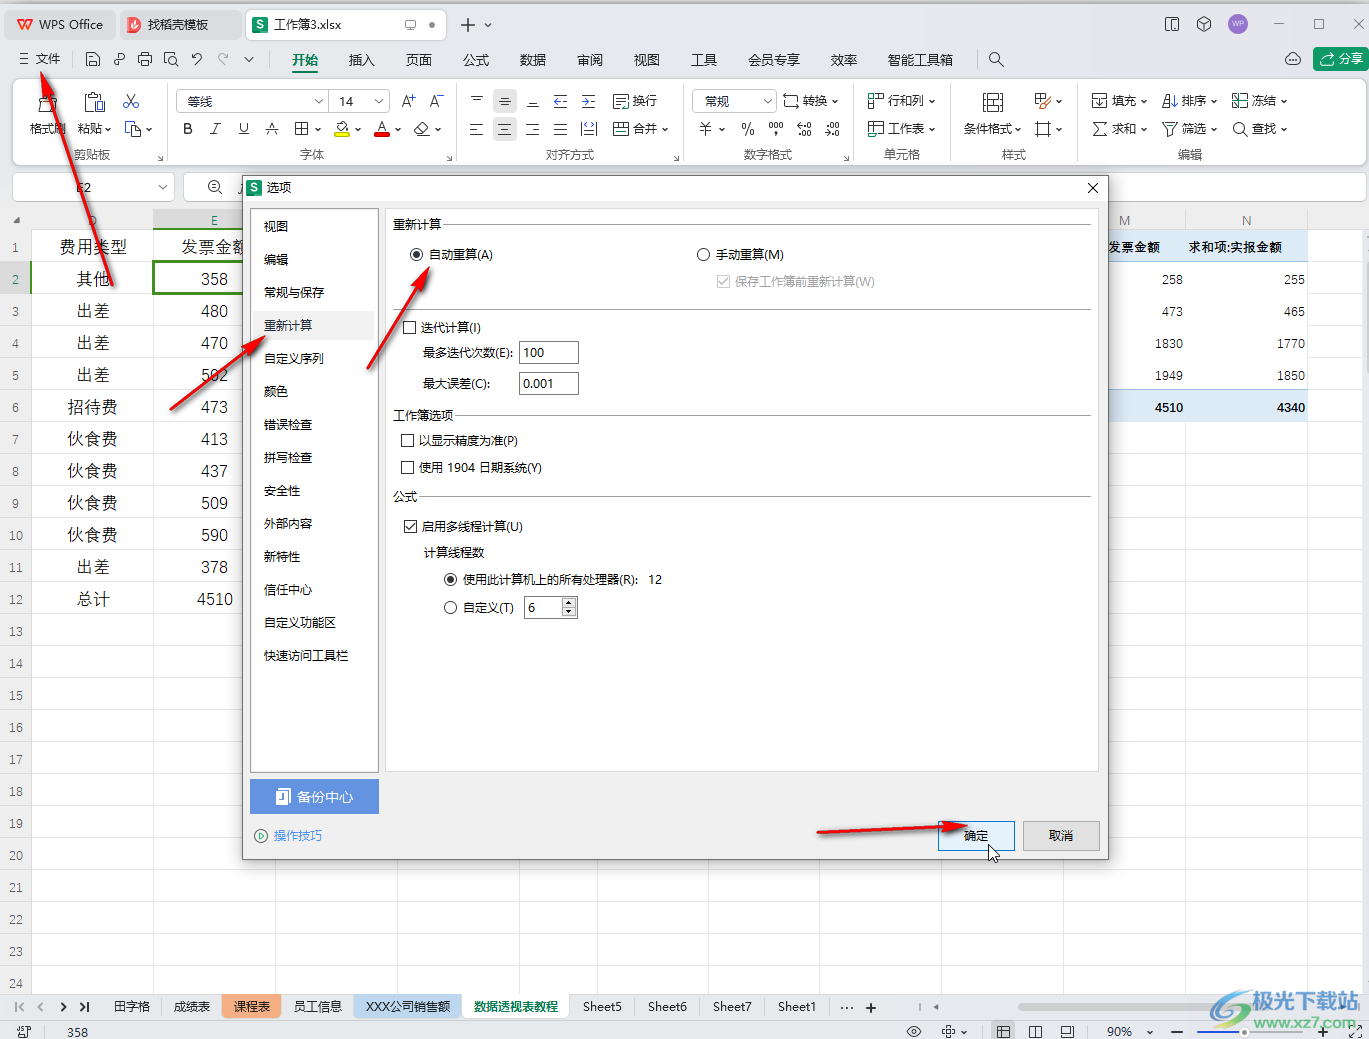This screenshot has height=1039, width=1369.
Task: Click the 最多迭代次数 input field
Action: [x=548, y=352]
